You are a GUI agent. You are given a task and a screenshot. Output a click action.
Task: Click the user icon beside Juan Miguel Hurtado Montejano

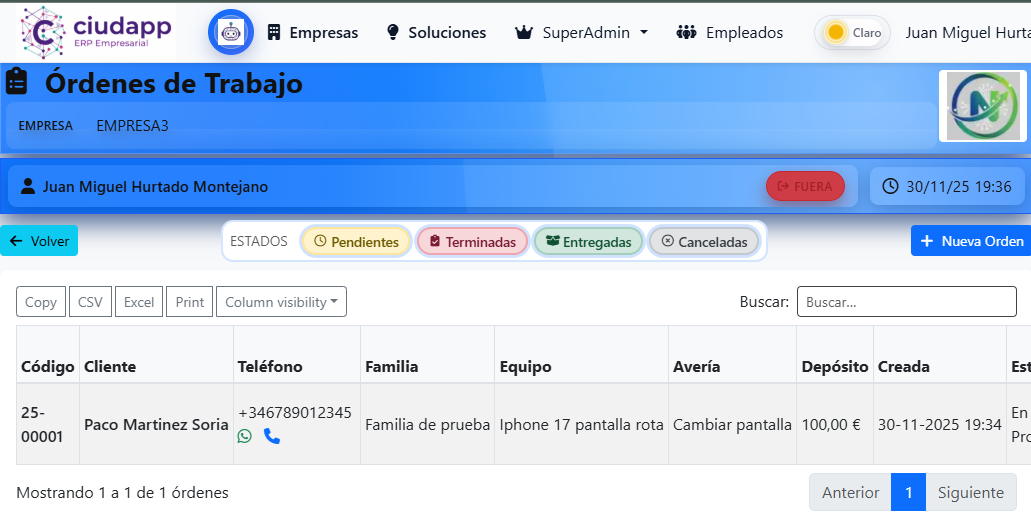28,186
